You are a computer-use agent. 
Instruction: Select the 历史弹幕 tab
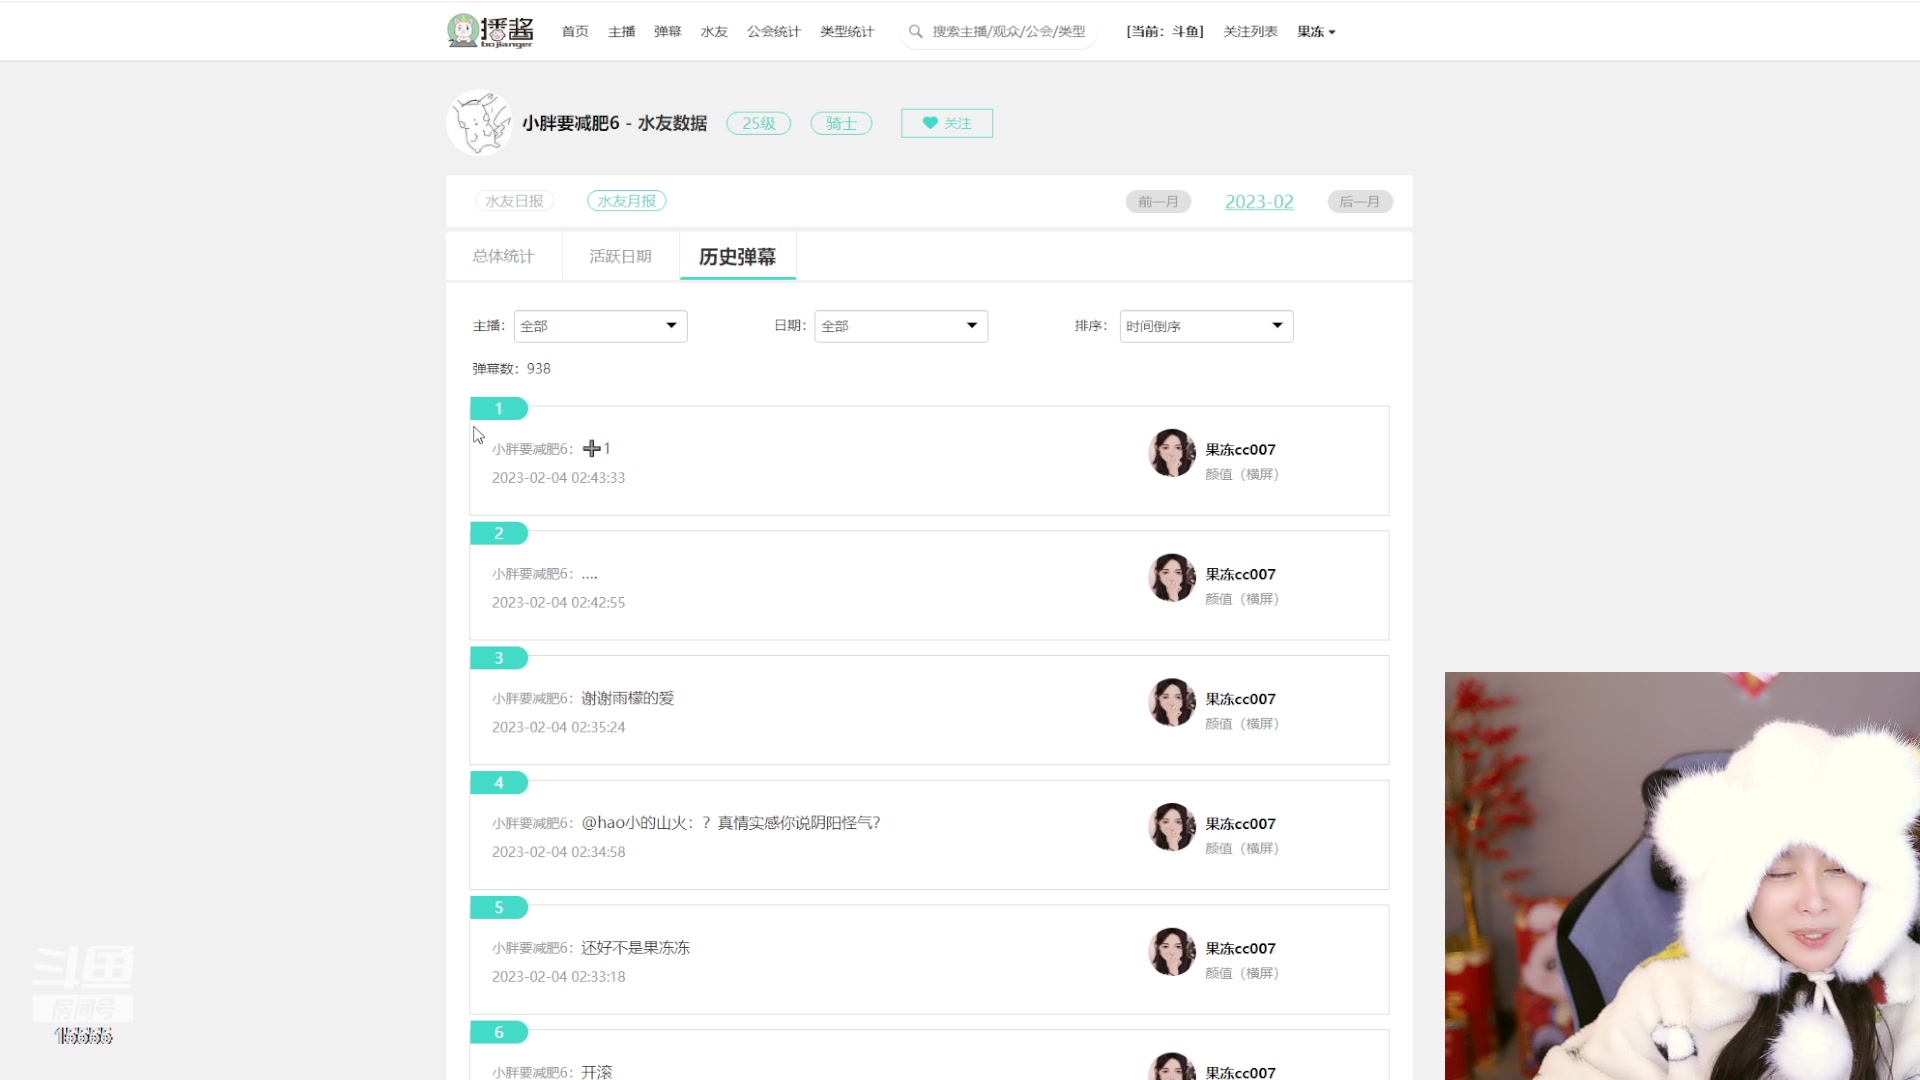click(738, 256)
